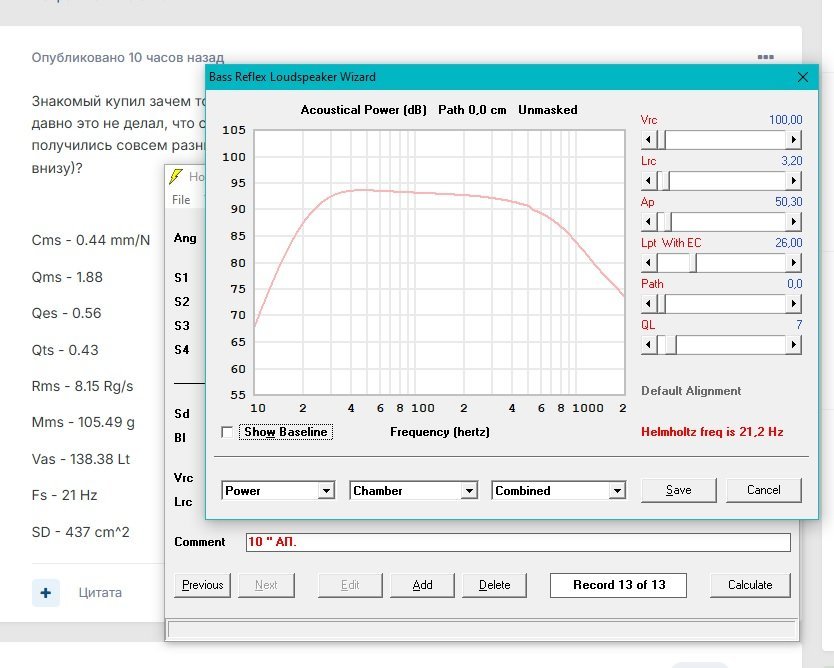The height and width of the screenshot is (668, 834).
Task: Click the Delete record button
Action: tap(494, 585)
